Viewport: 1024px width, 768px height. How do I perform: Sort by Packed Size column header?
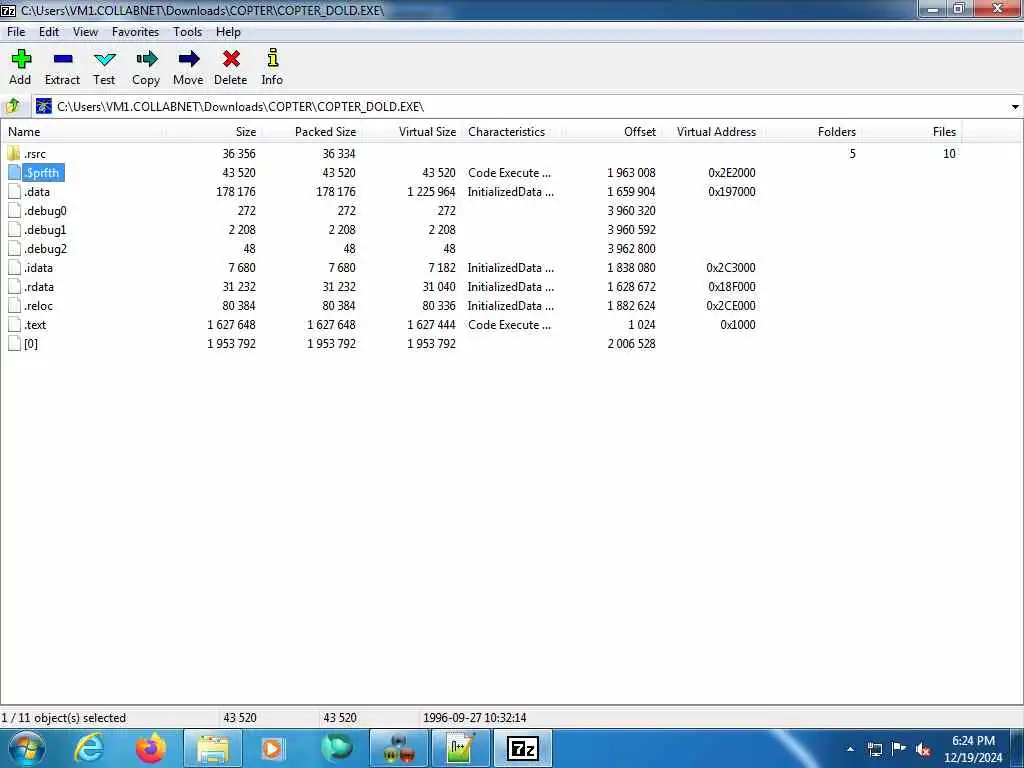click(312, 131)
